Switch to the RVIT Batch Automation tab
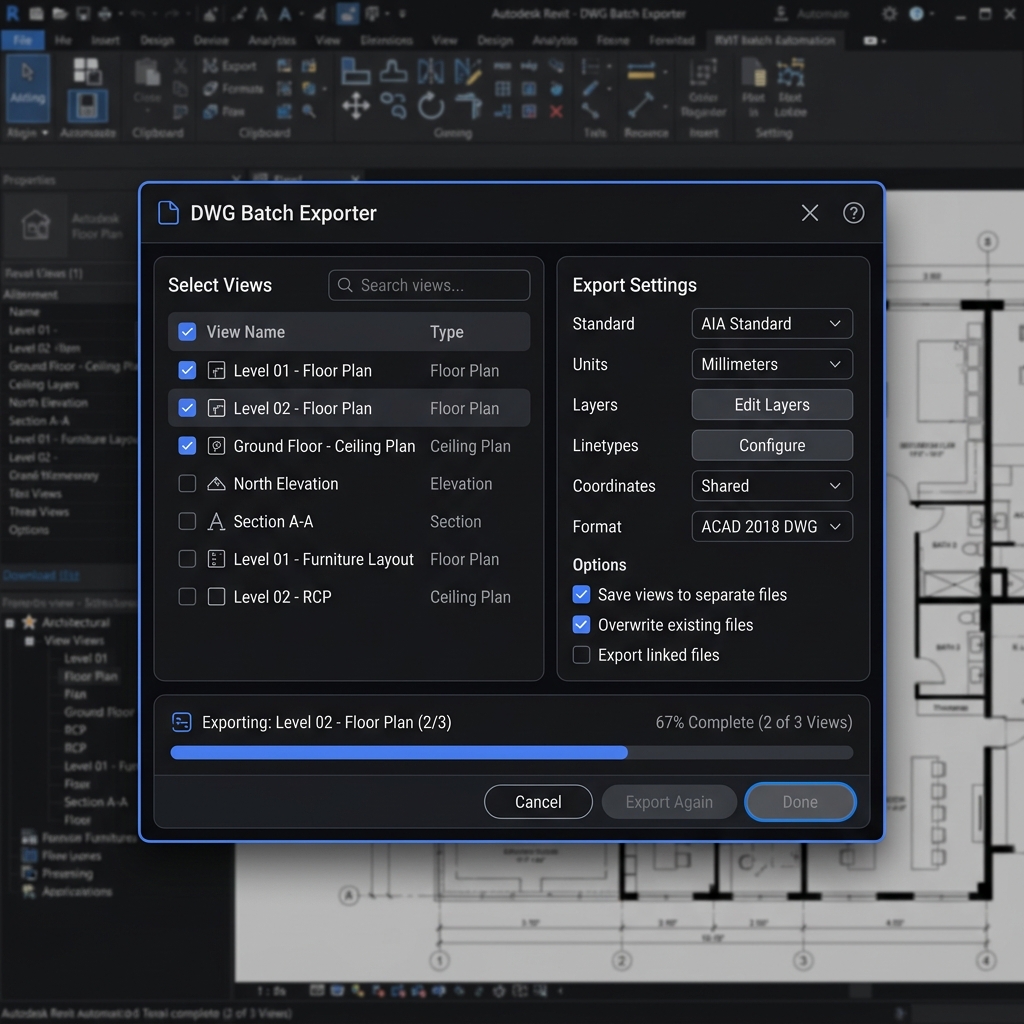 pos(775,40)
